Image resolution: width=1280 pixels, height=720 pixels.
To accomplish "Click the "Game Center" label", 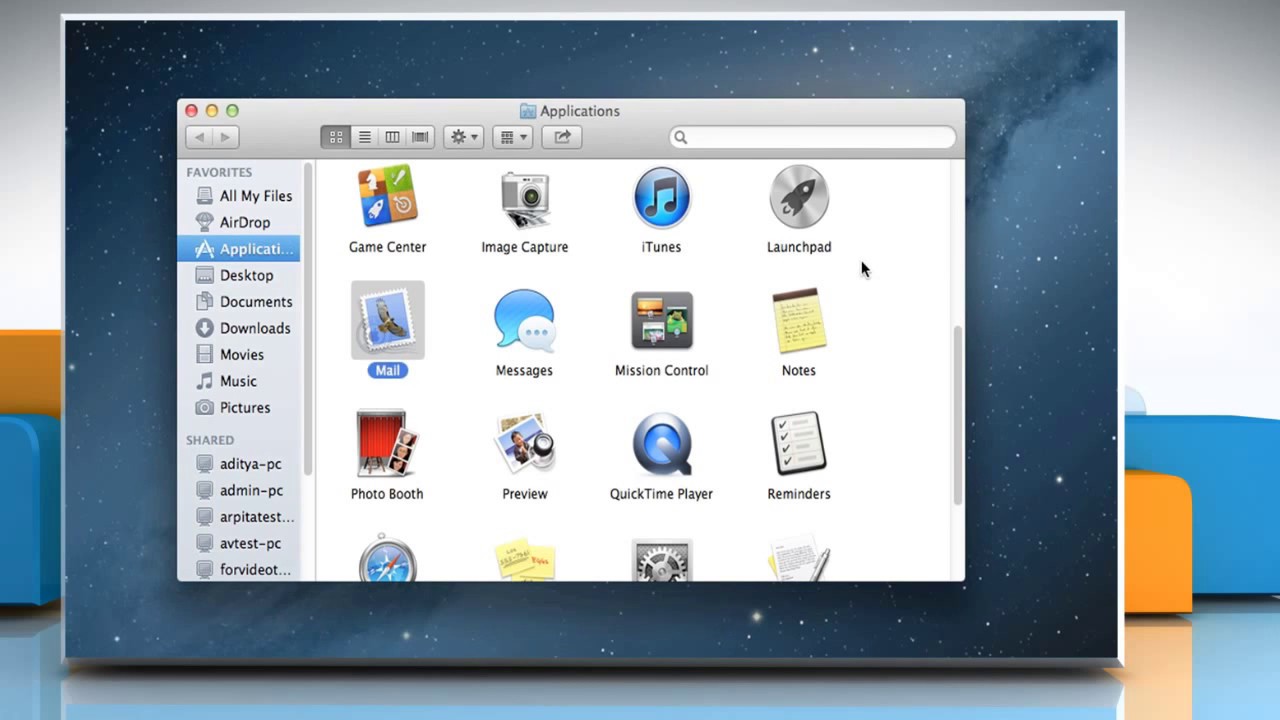I will [387, 247].
